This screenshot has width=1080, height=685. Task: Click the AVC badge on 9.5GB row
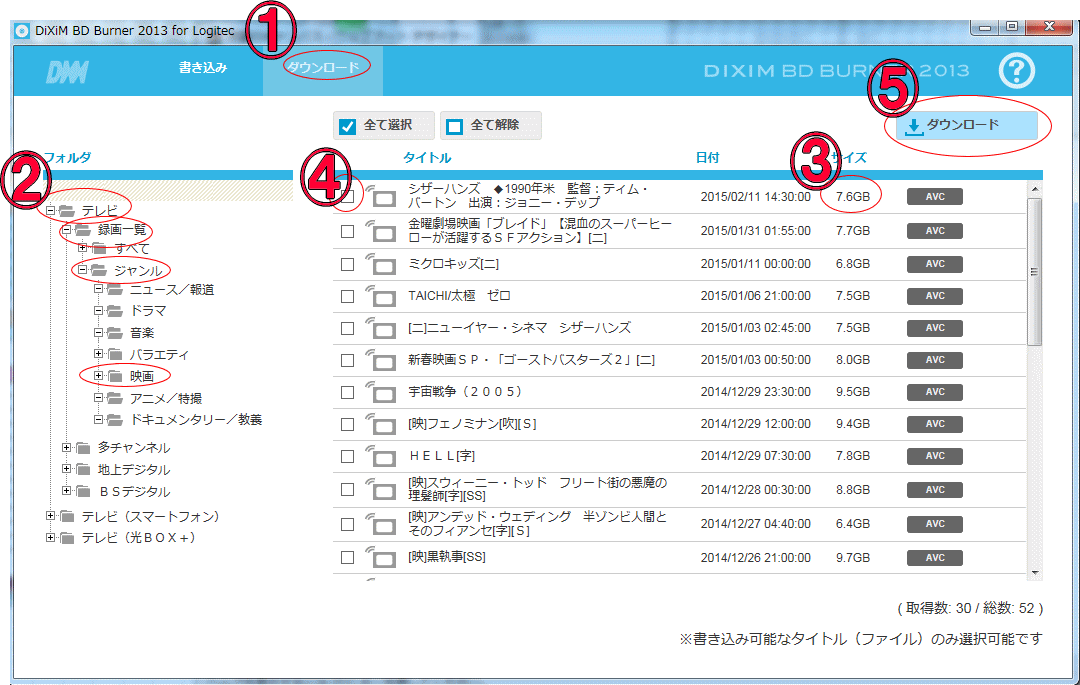tap(935, 392)
